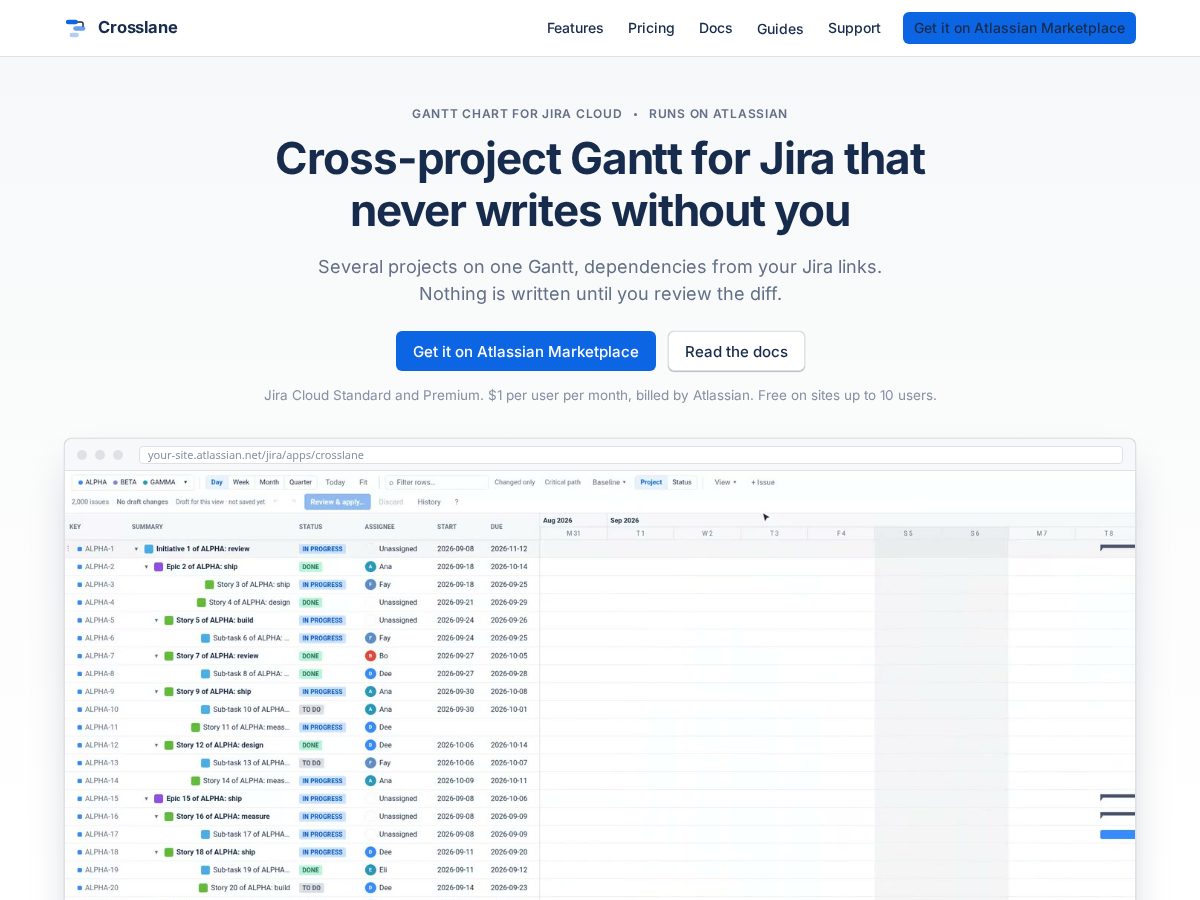Open the Support nav item
Viewport: 1200px width, 900px height.
854,28
